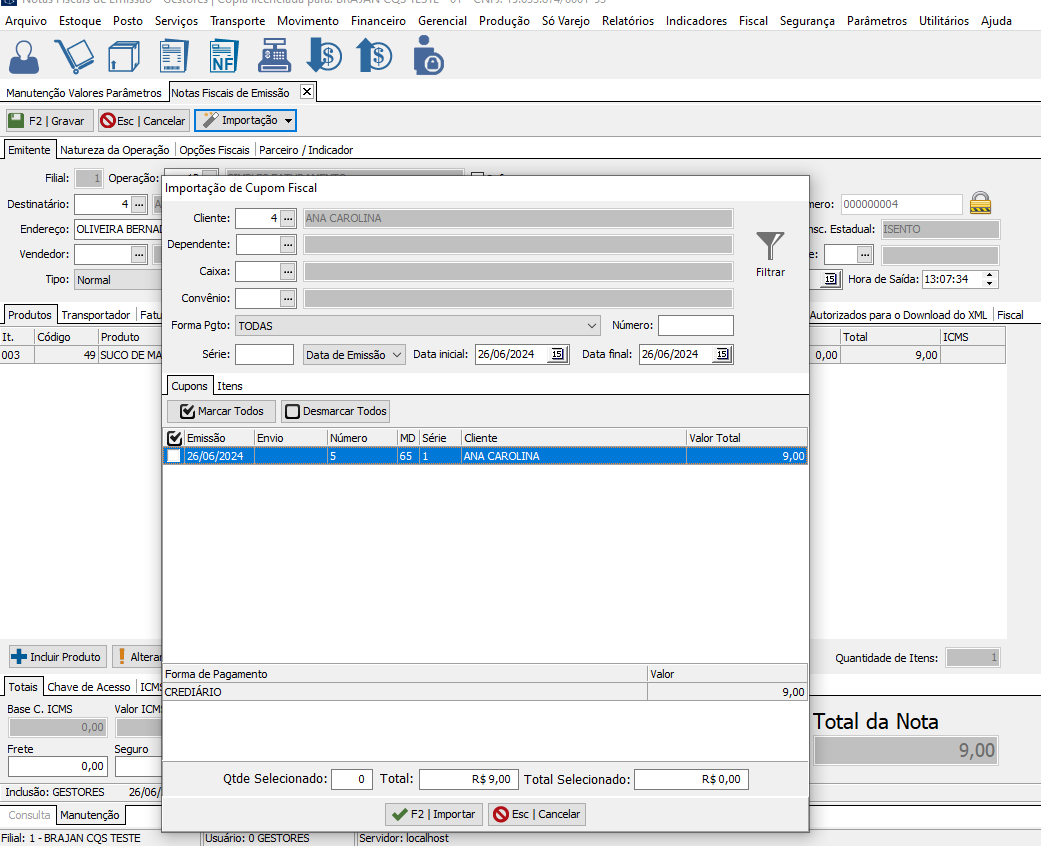
Task: Click Marcar Todos to check all coupons
Action: pyautogui.click(x=221, y=411)
